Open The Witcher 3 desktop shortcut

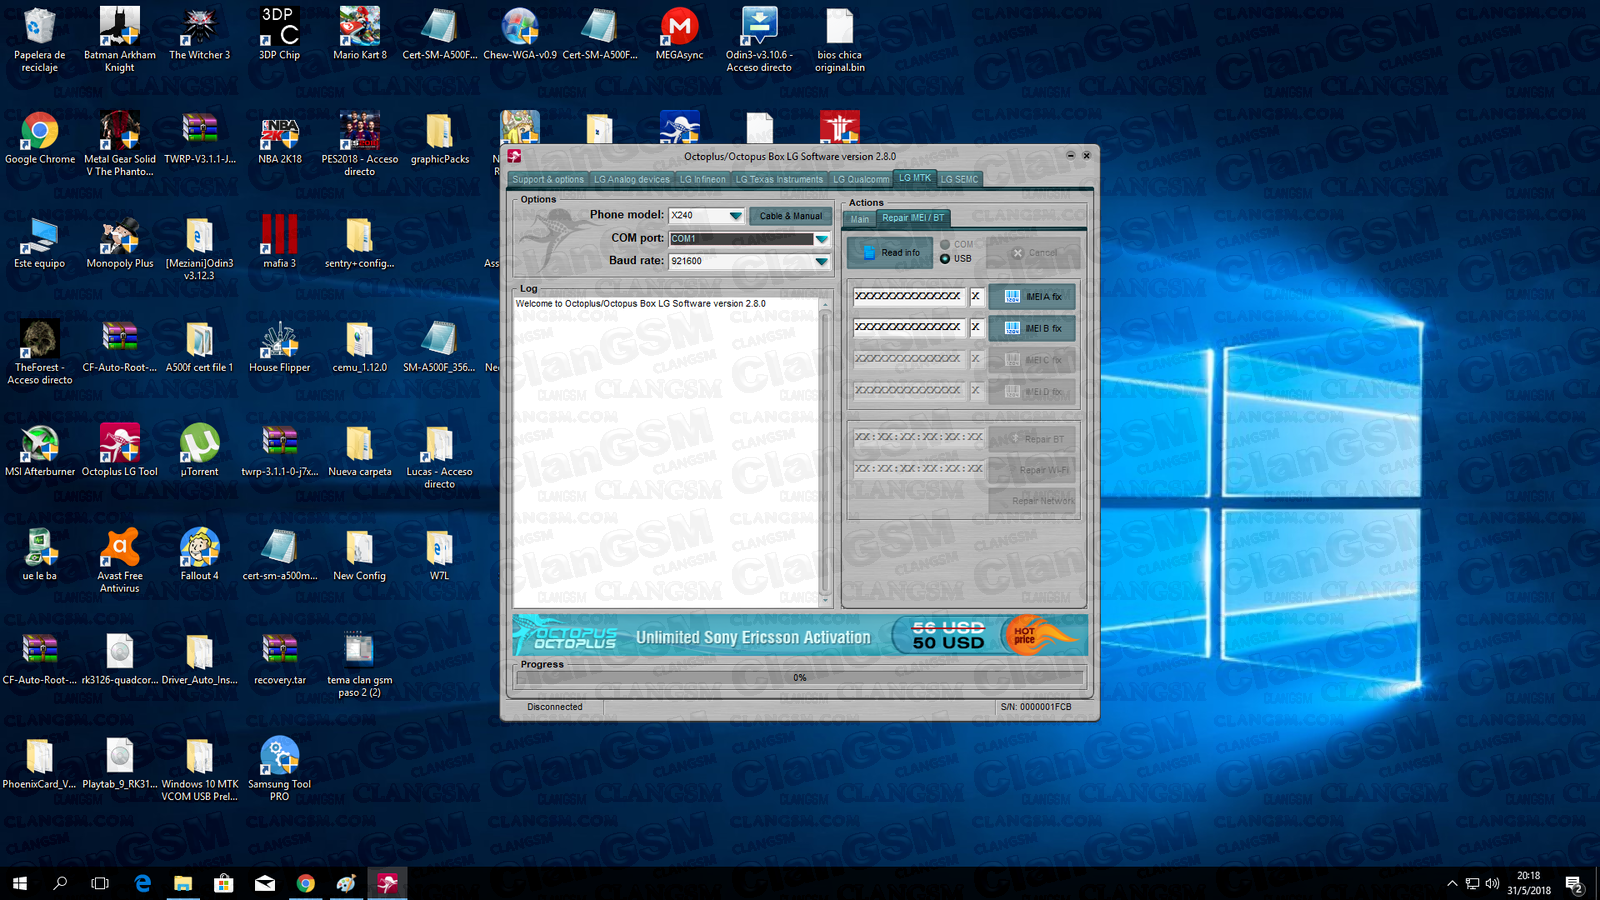click(x=199, y=35)
